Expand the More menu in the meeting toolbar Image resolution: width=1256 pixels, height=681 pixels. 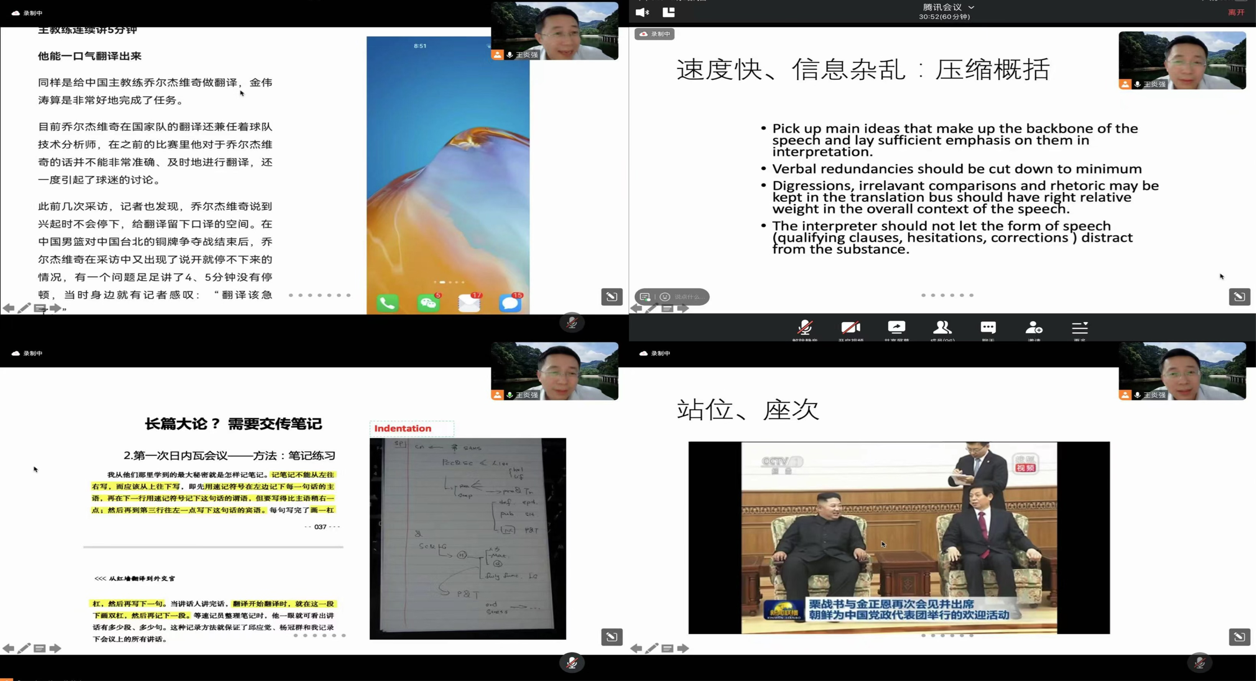point(1080,328)
